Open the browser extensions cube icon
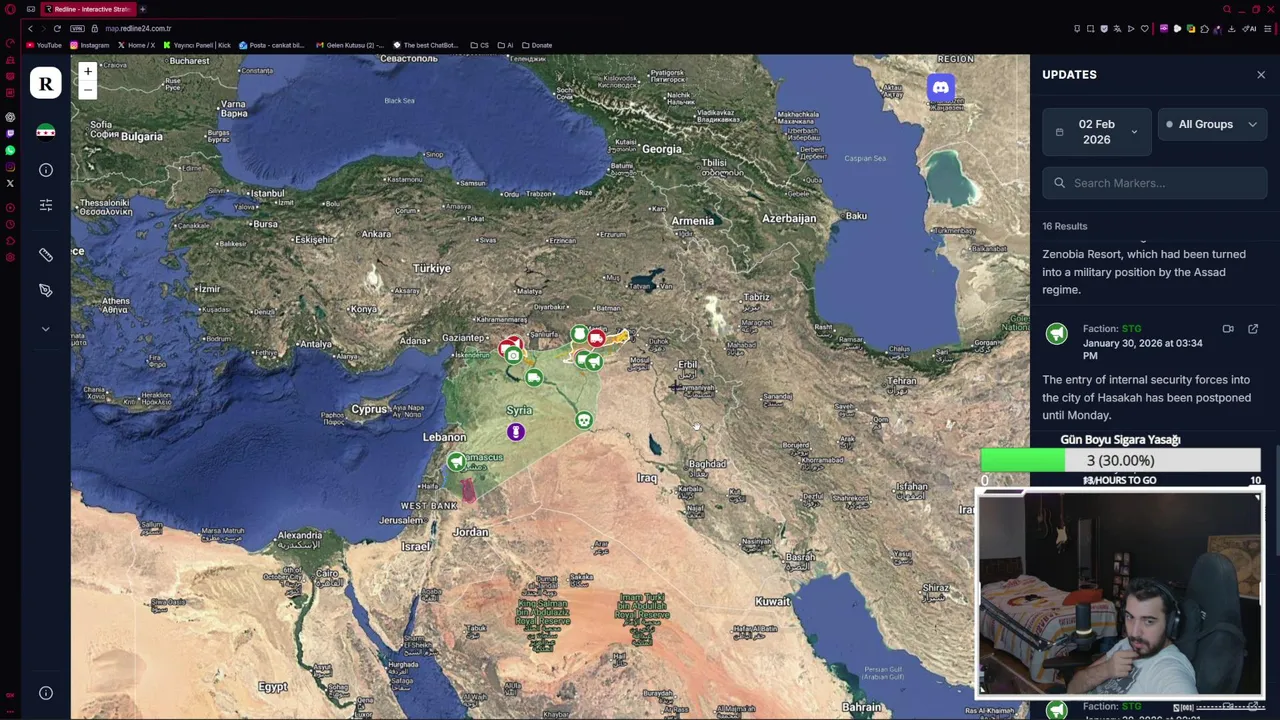The height and width of the screenshot is (720, 1280). pos(1204,29)
